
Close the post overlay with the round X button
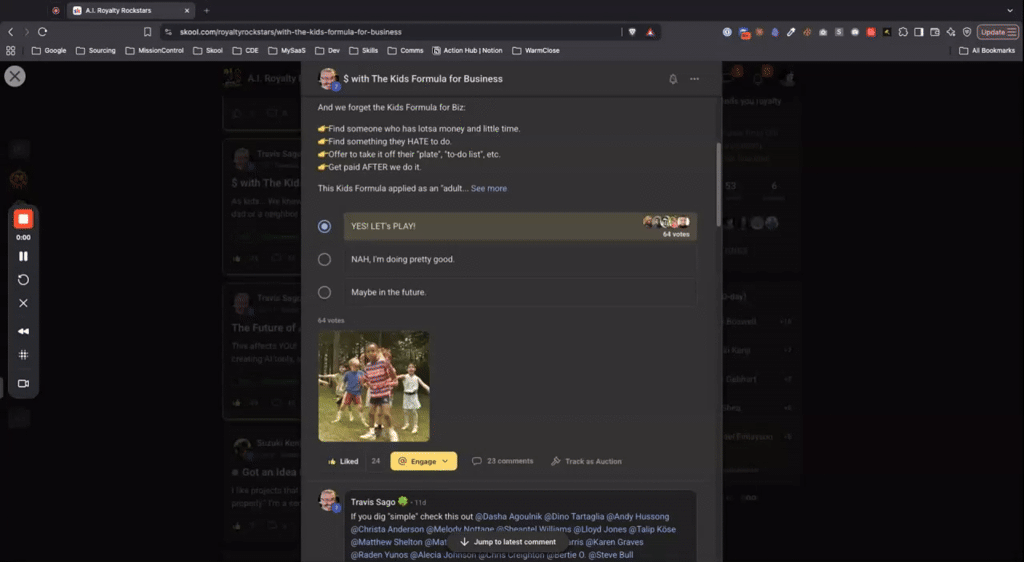click(x=15, y=76)
